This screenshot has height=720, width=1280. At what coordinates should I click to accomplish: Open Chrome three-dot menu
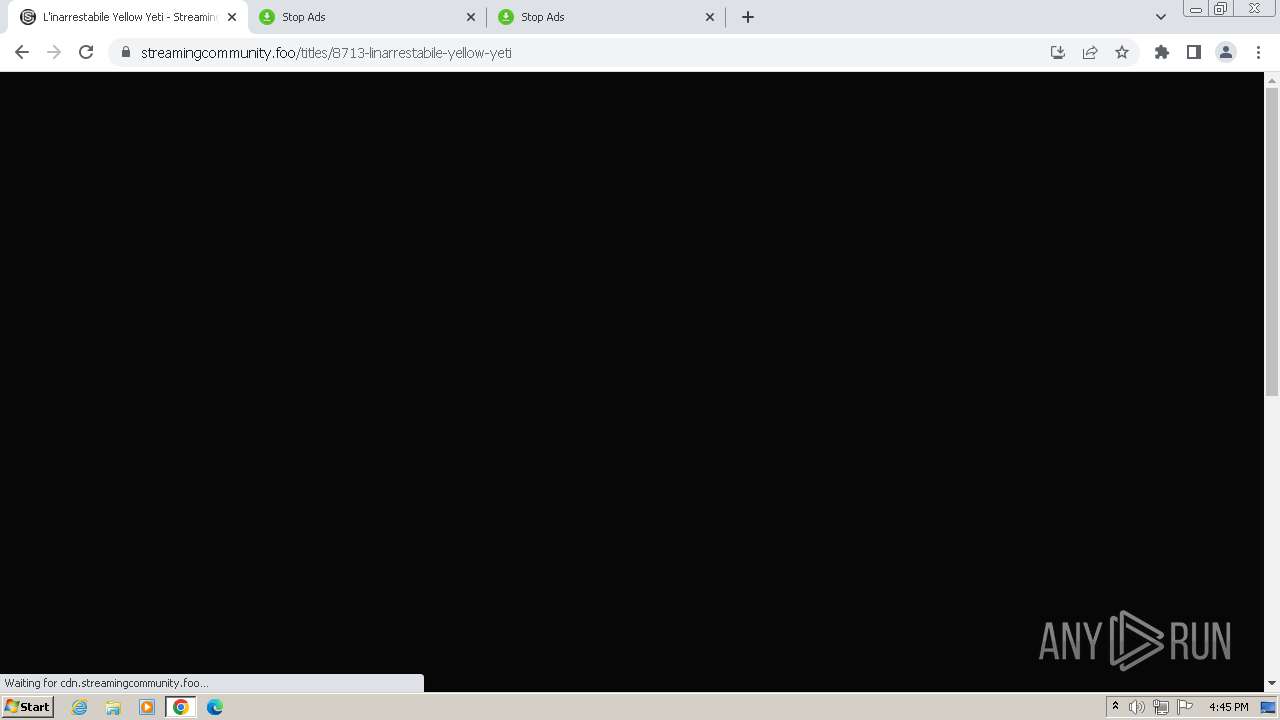coord(1259,52)
